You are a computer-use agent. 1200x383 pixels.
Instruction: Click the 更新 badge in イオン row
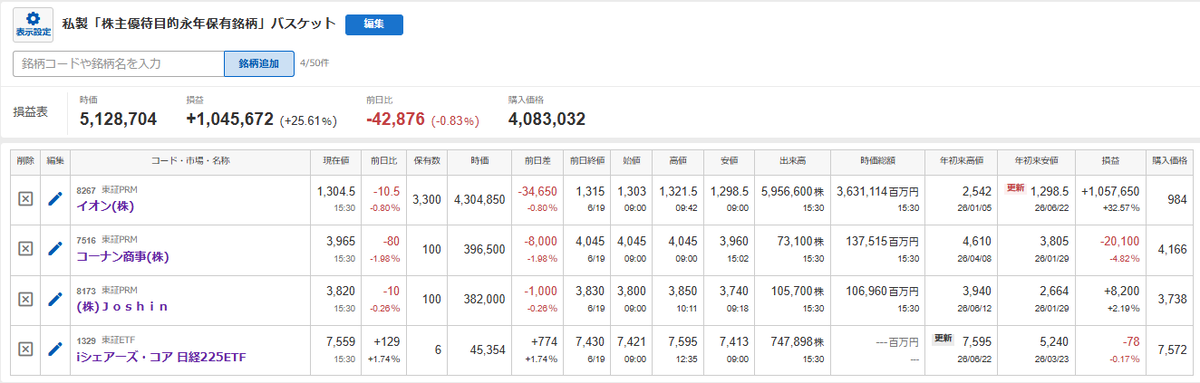click(x=1015, y=188)
